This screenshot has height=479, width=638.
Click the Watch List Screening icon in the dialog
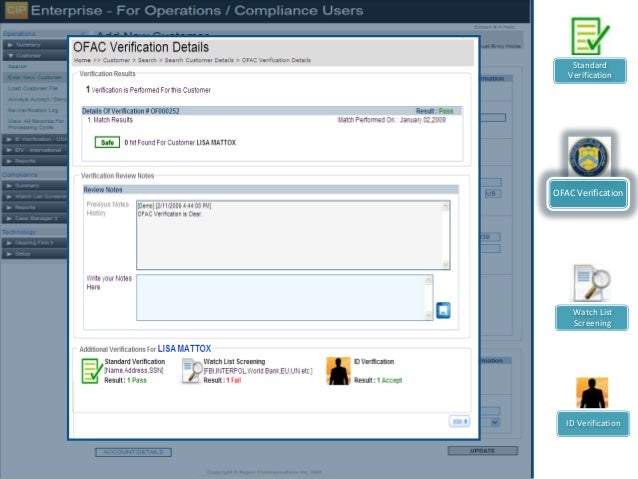[192, 371]
